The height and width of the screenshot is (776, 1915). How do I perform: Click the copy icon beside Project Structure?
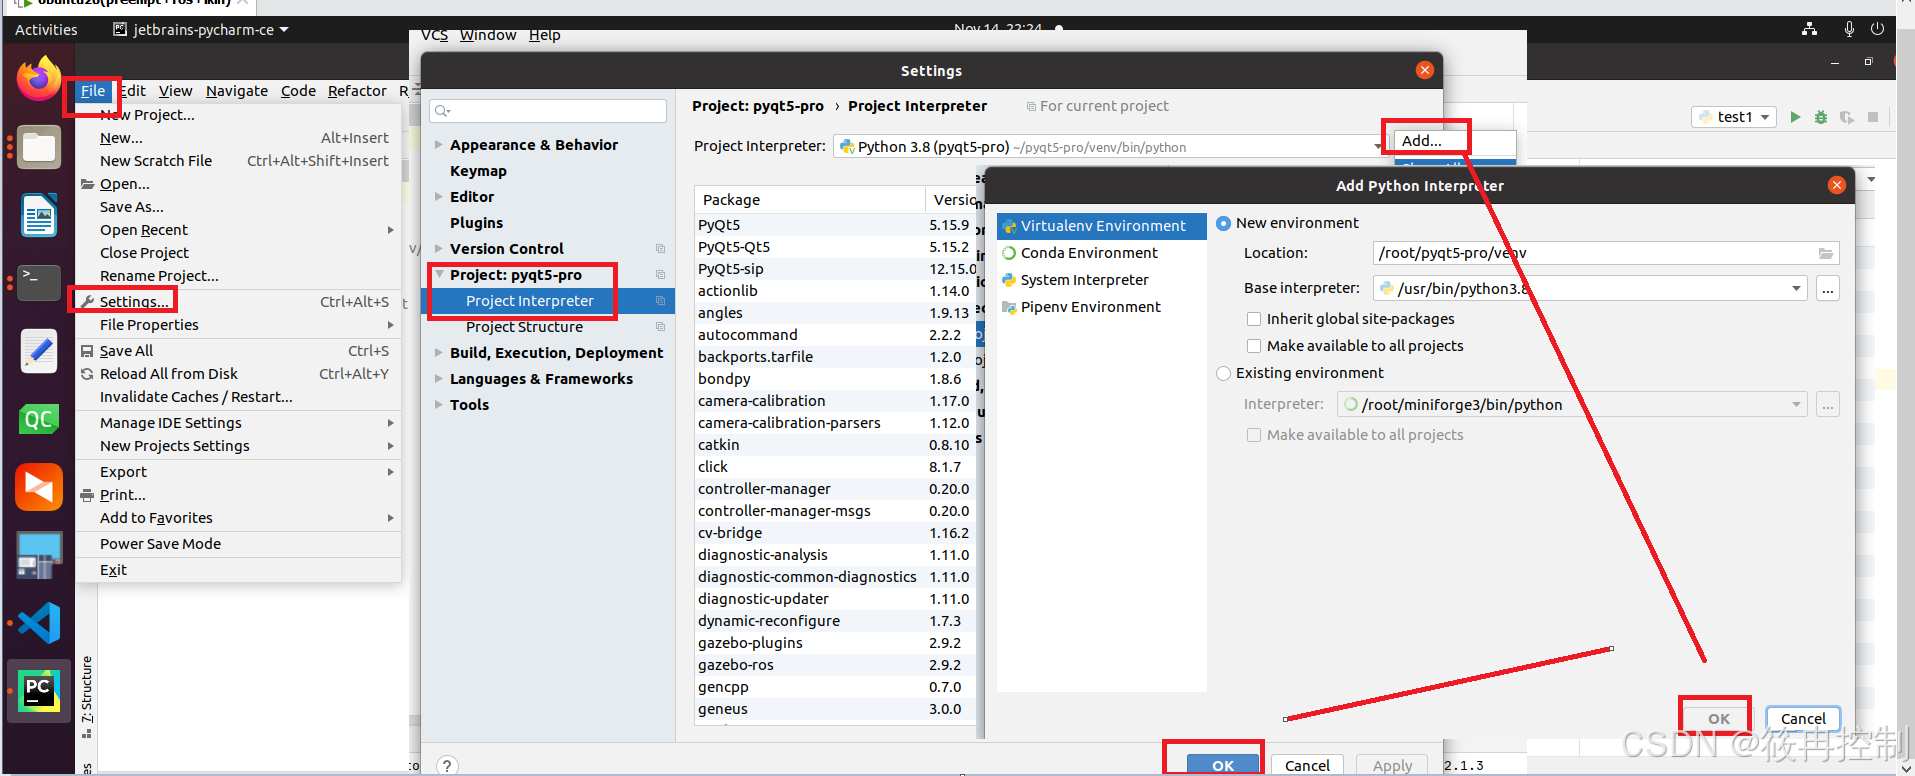tap(660, 327)
